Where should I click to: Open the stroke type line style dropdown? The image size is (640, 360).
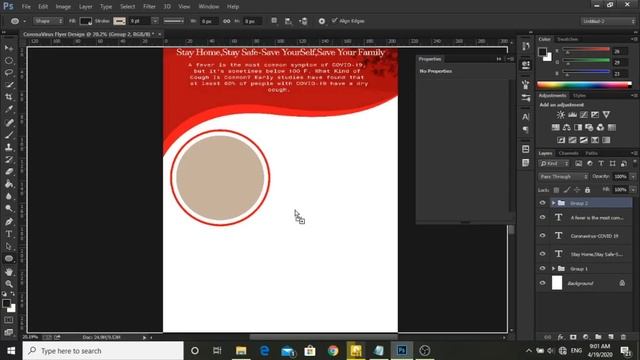tap(174, 21)
